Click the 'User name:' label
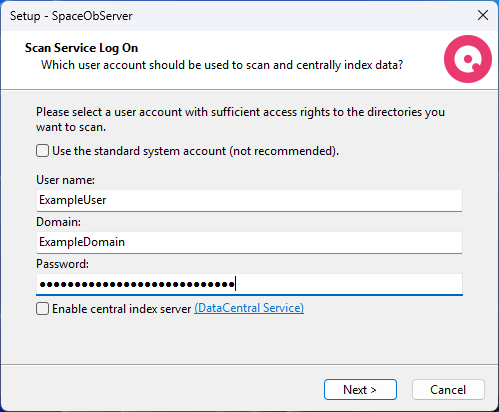499x412 pixels. pyautogui.click(x=65, y=180)
